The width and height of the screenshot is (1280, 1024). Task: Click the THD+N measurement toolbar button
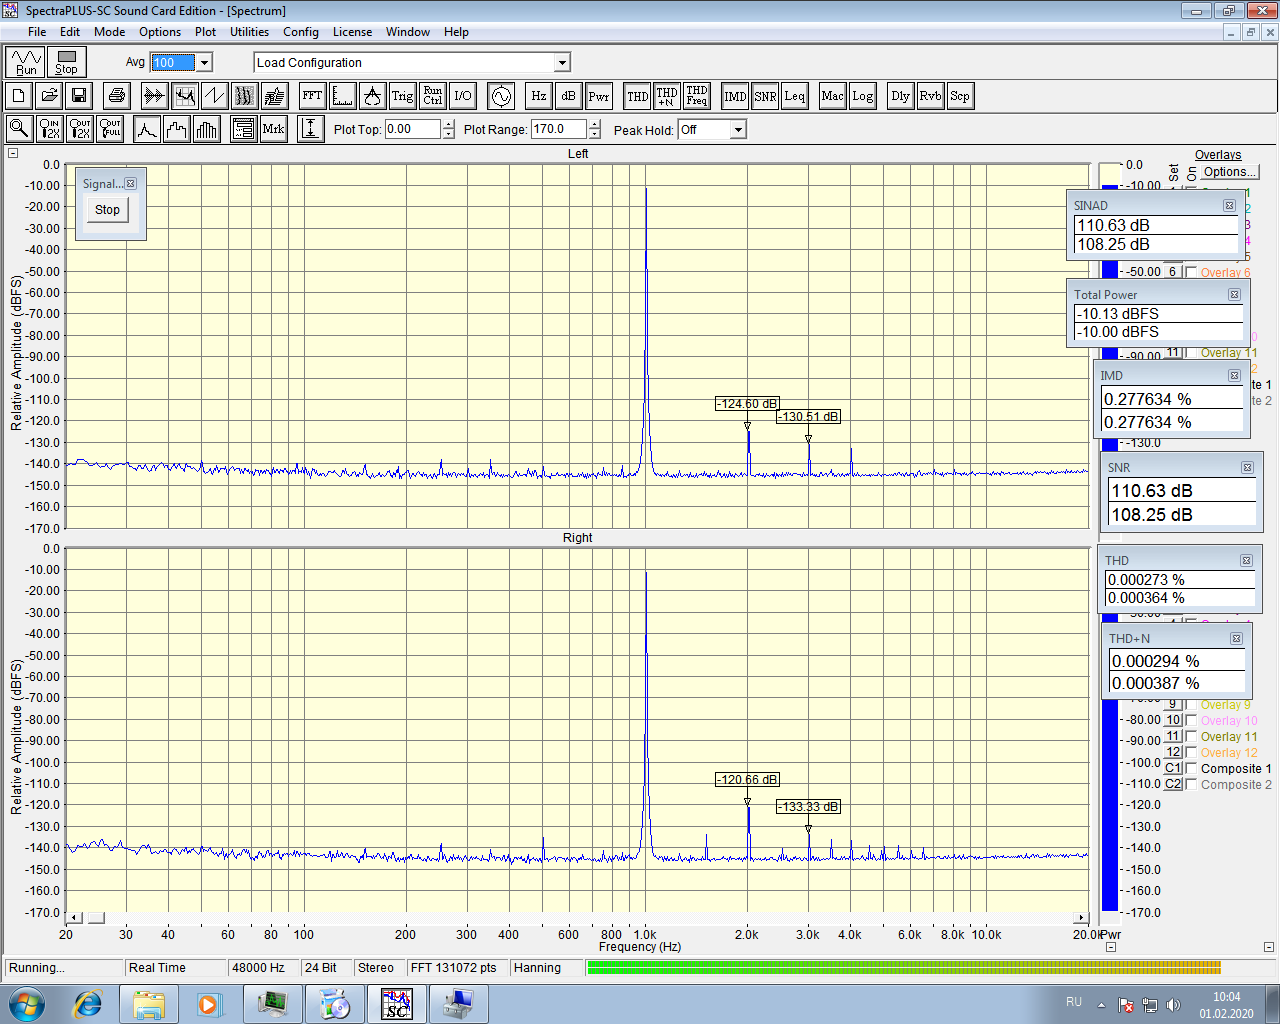click(x=667, y=96)
